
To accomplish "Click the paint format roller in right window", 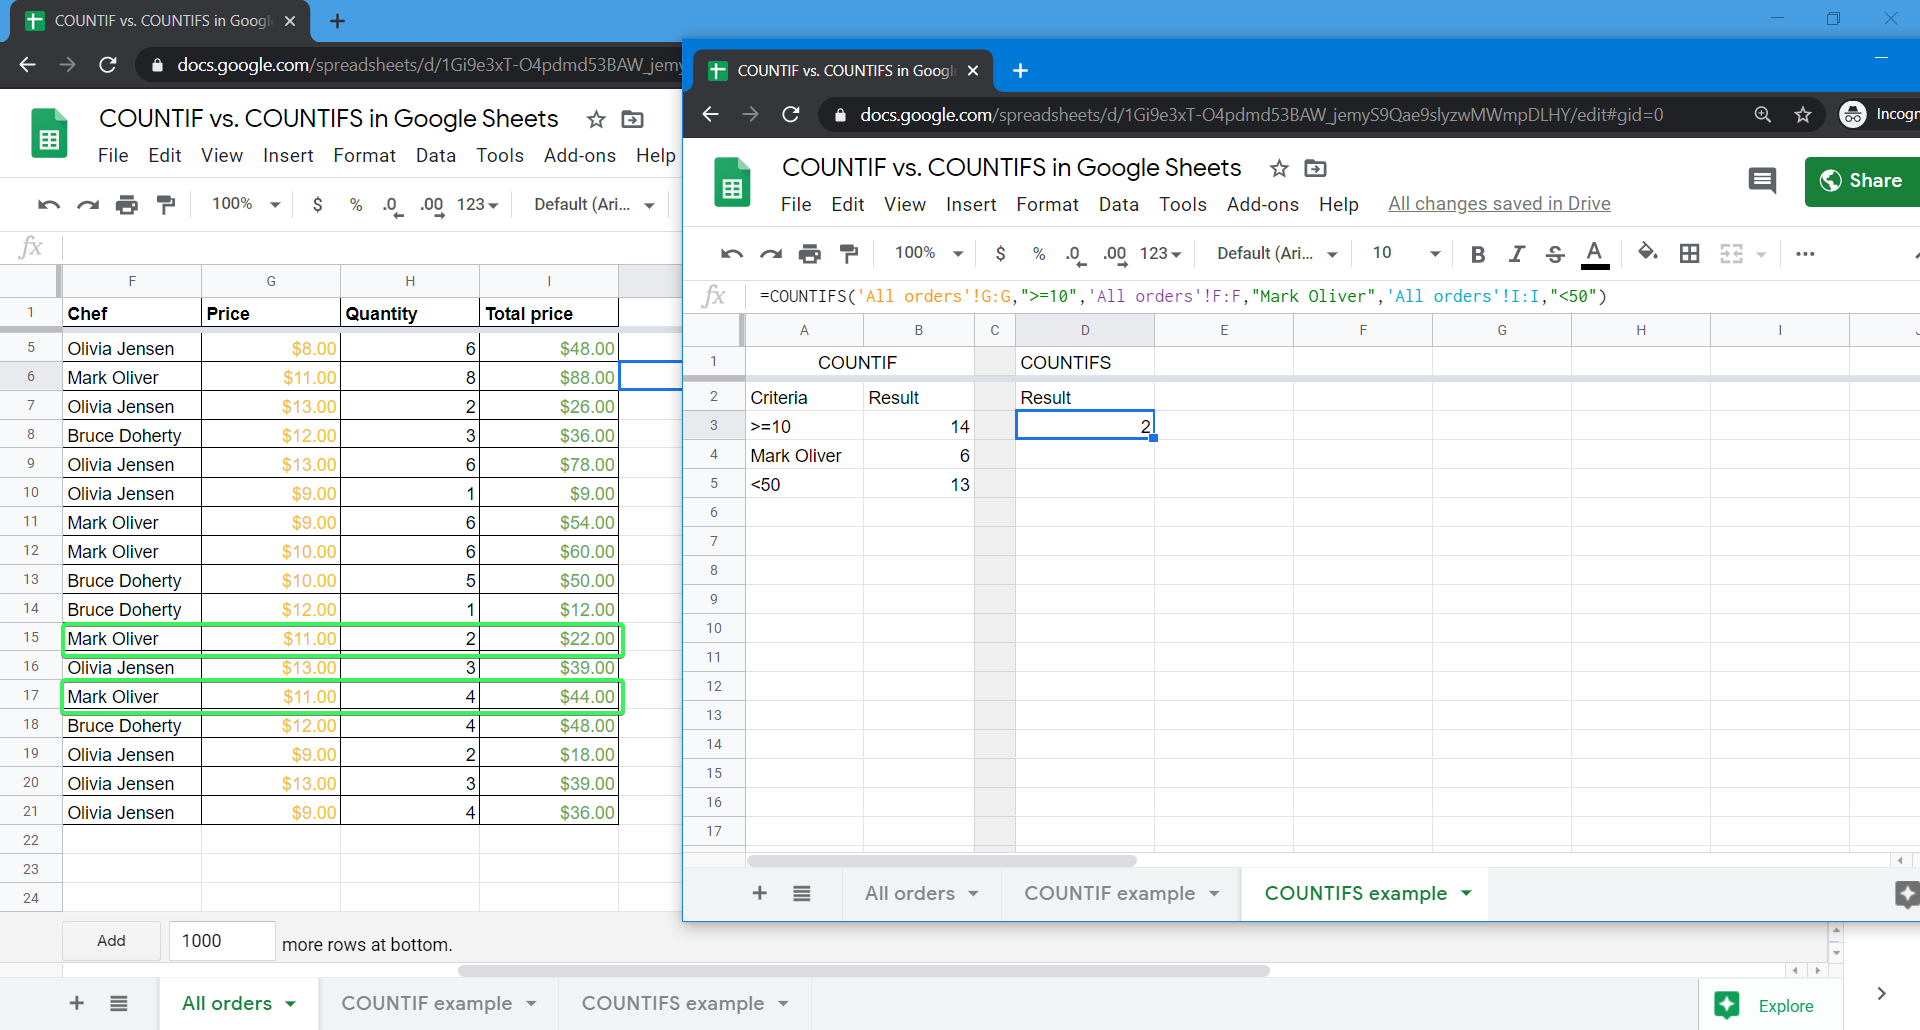I will [849, 254].
